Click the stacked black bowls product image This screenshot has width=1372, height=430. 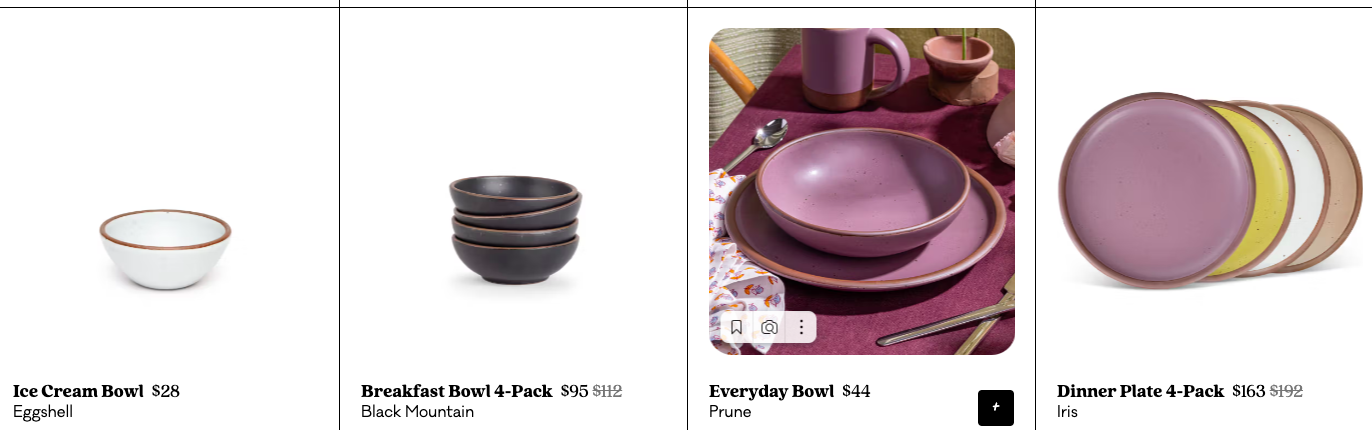tap(515, 231)
